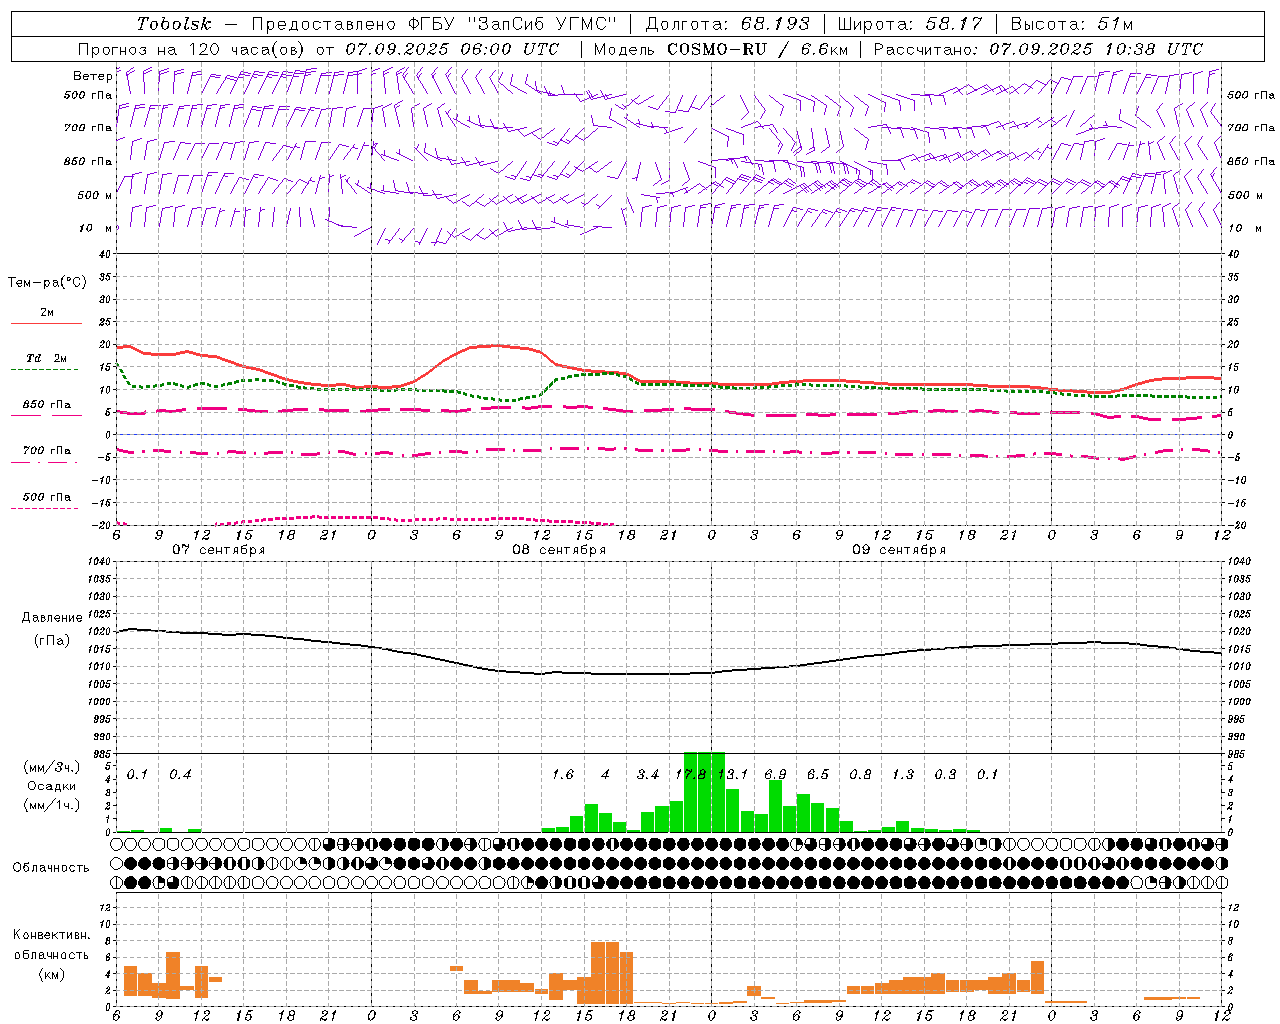Viewport: 1280px width, 1024px height.
Task: Click the Облачность cloudiness row label
Action: click(51, 868)
